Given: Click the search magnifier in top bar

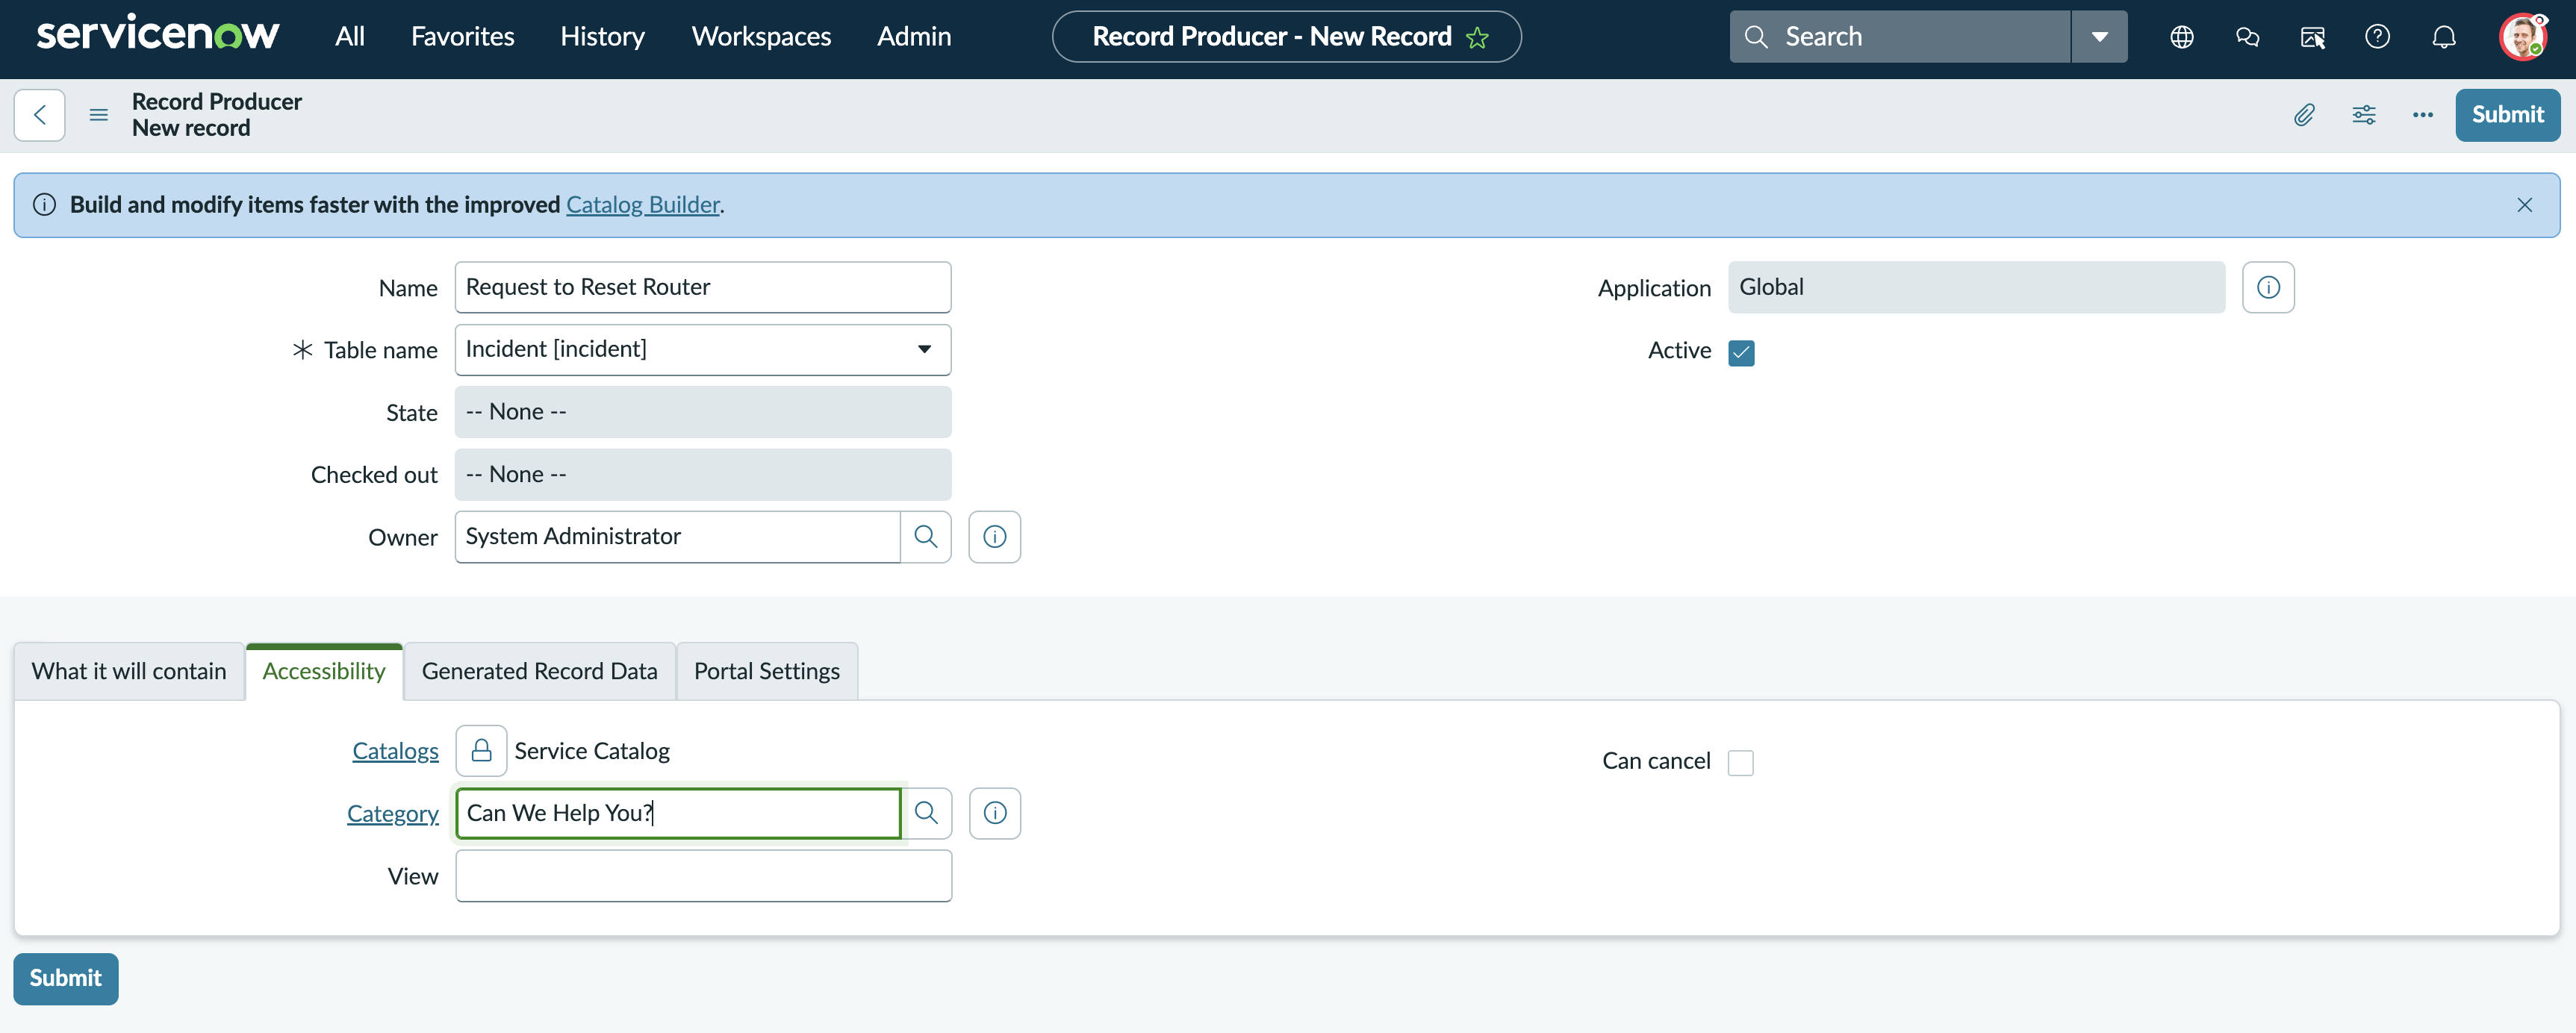Looking at the screenshot, I should [1756, 37].
